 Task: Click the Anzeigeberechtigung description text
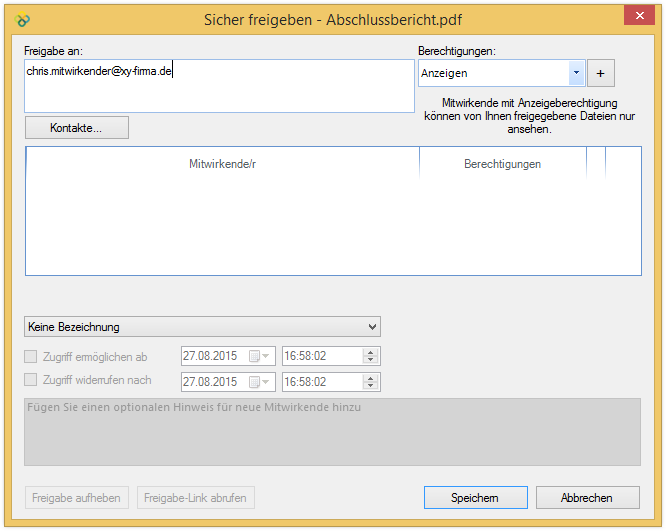tap(529, 116)
